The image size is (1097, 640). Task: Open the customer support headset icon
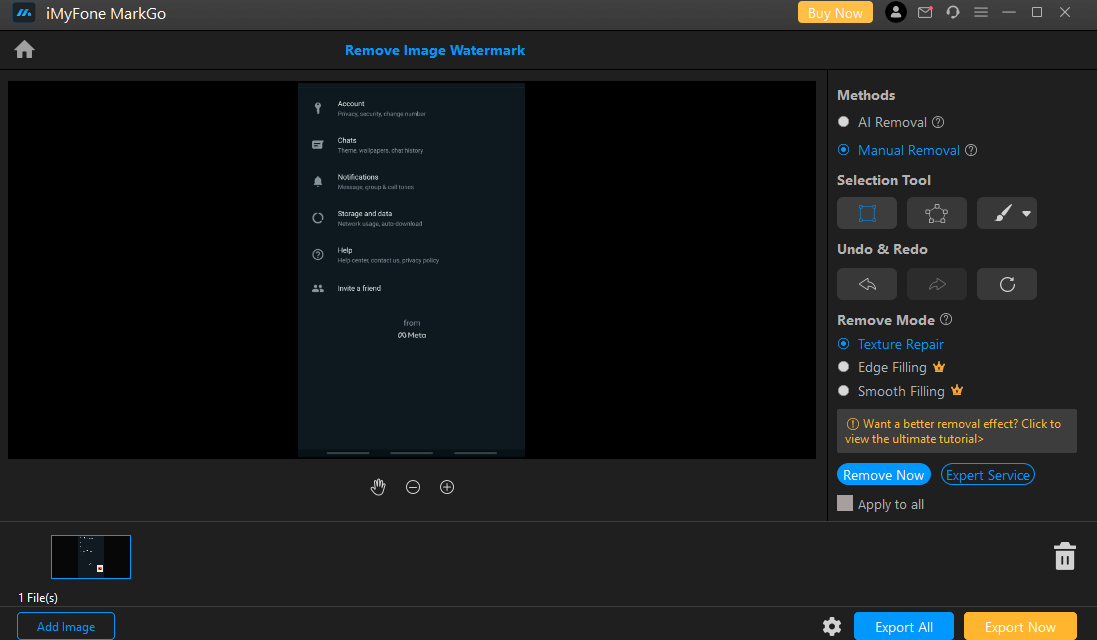pos(953,12)
